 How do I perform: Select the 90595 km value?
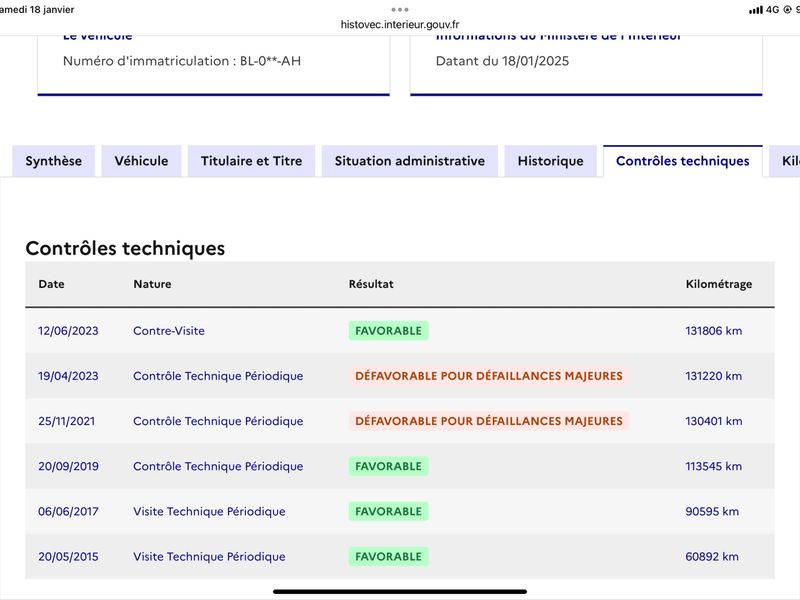coord(712,512)
